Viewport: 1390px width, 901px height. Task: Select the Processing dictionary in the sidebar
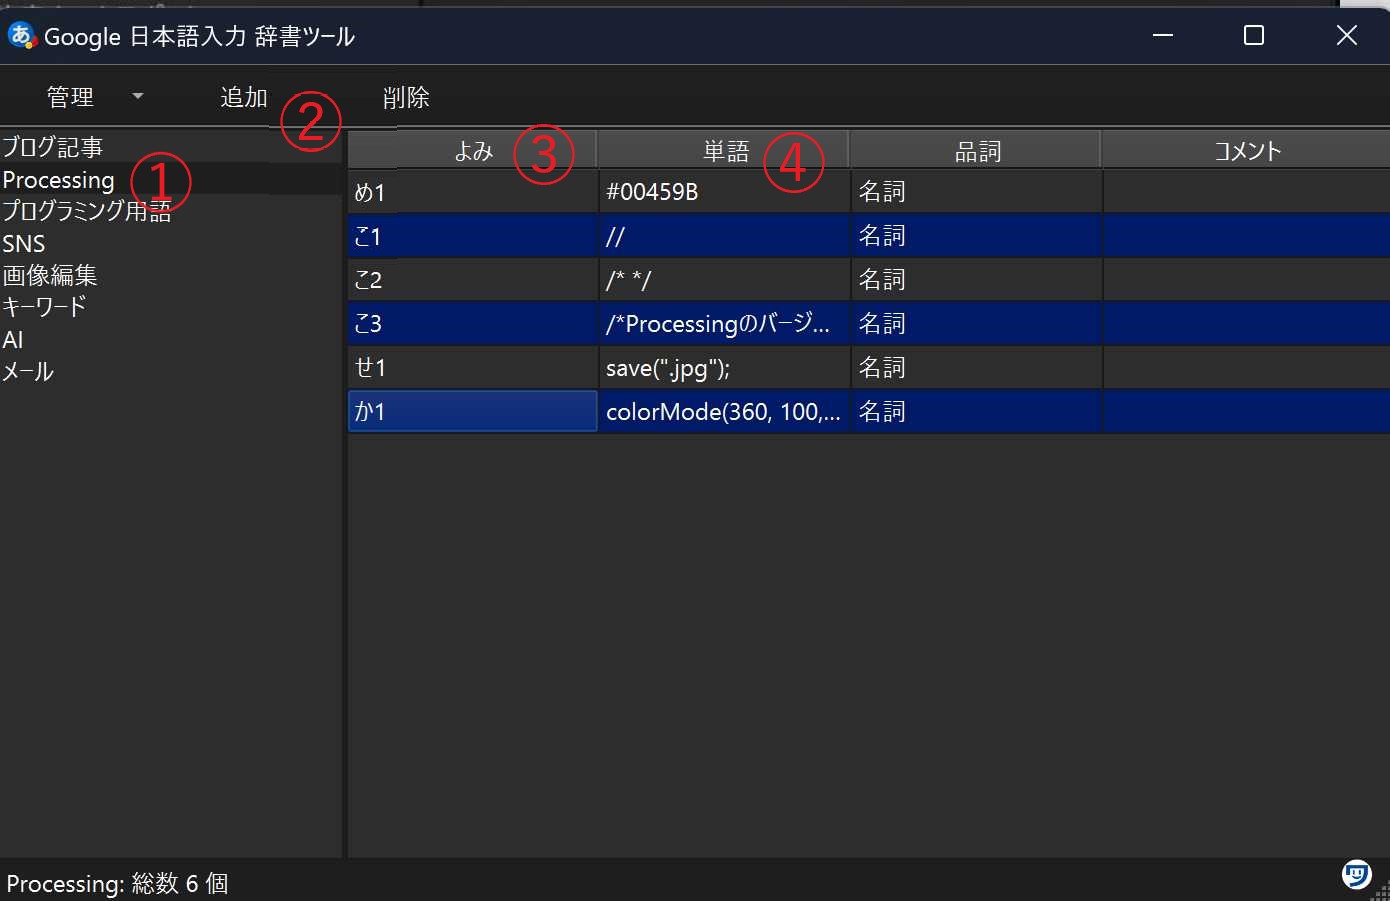(59, 180)
